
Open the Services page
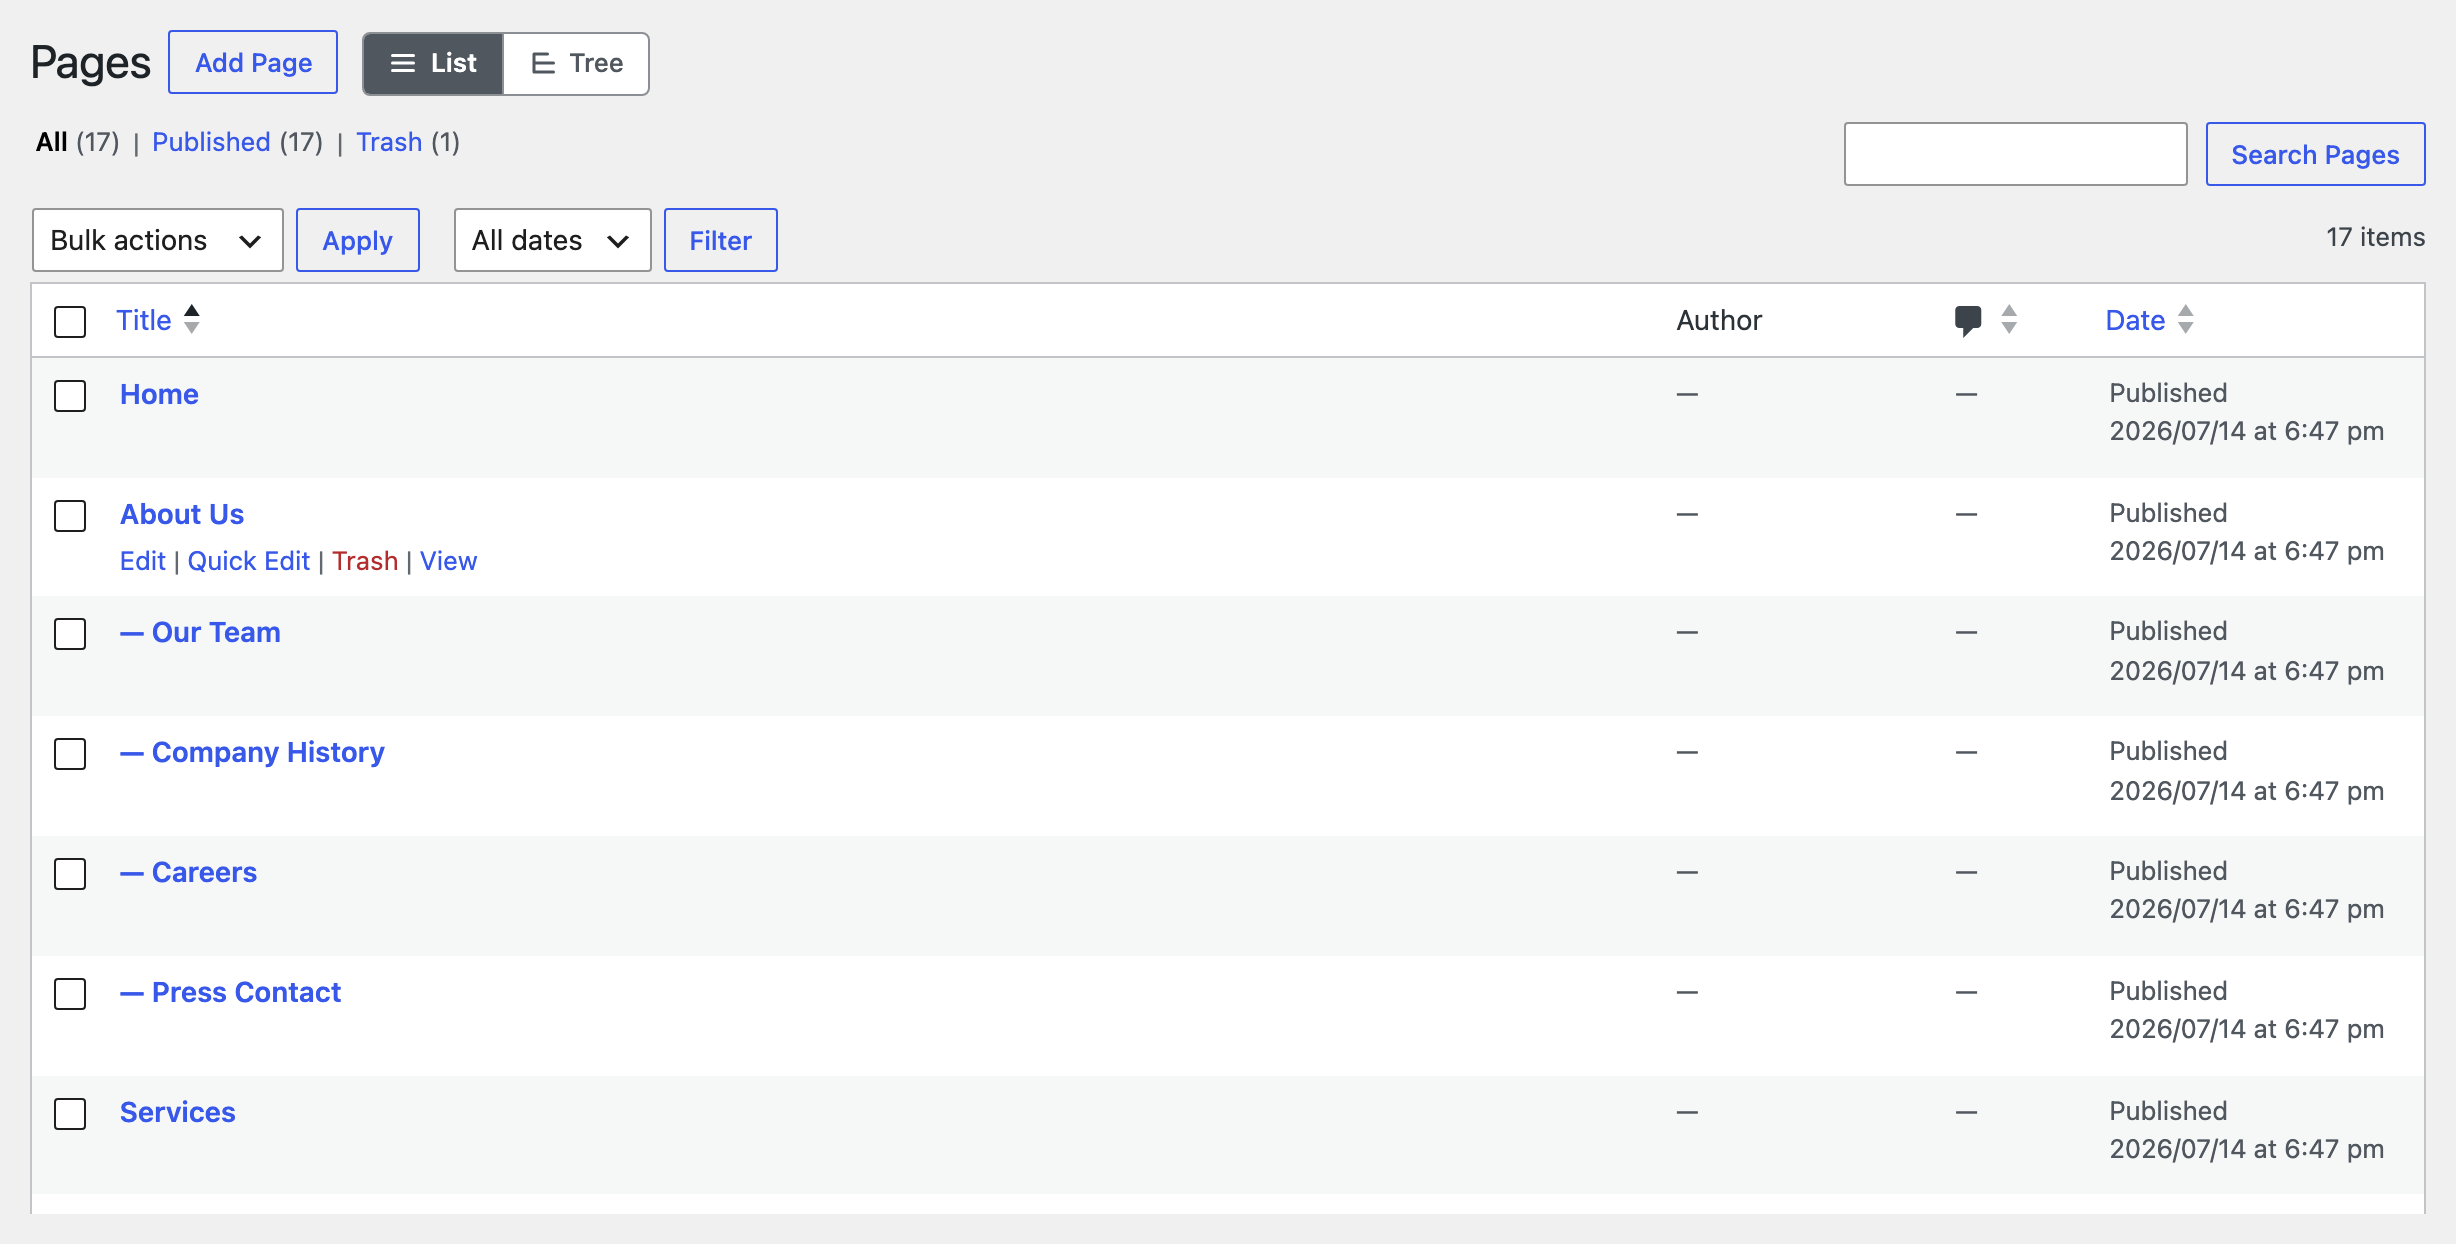click(178, 1112)
